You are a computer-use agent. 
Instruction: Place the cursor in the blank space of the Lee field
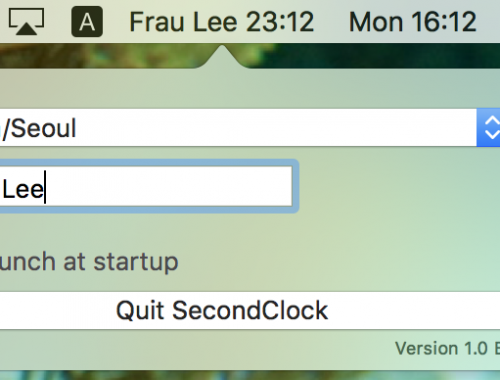tap(168, 186)
